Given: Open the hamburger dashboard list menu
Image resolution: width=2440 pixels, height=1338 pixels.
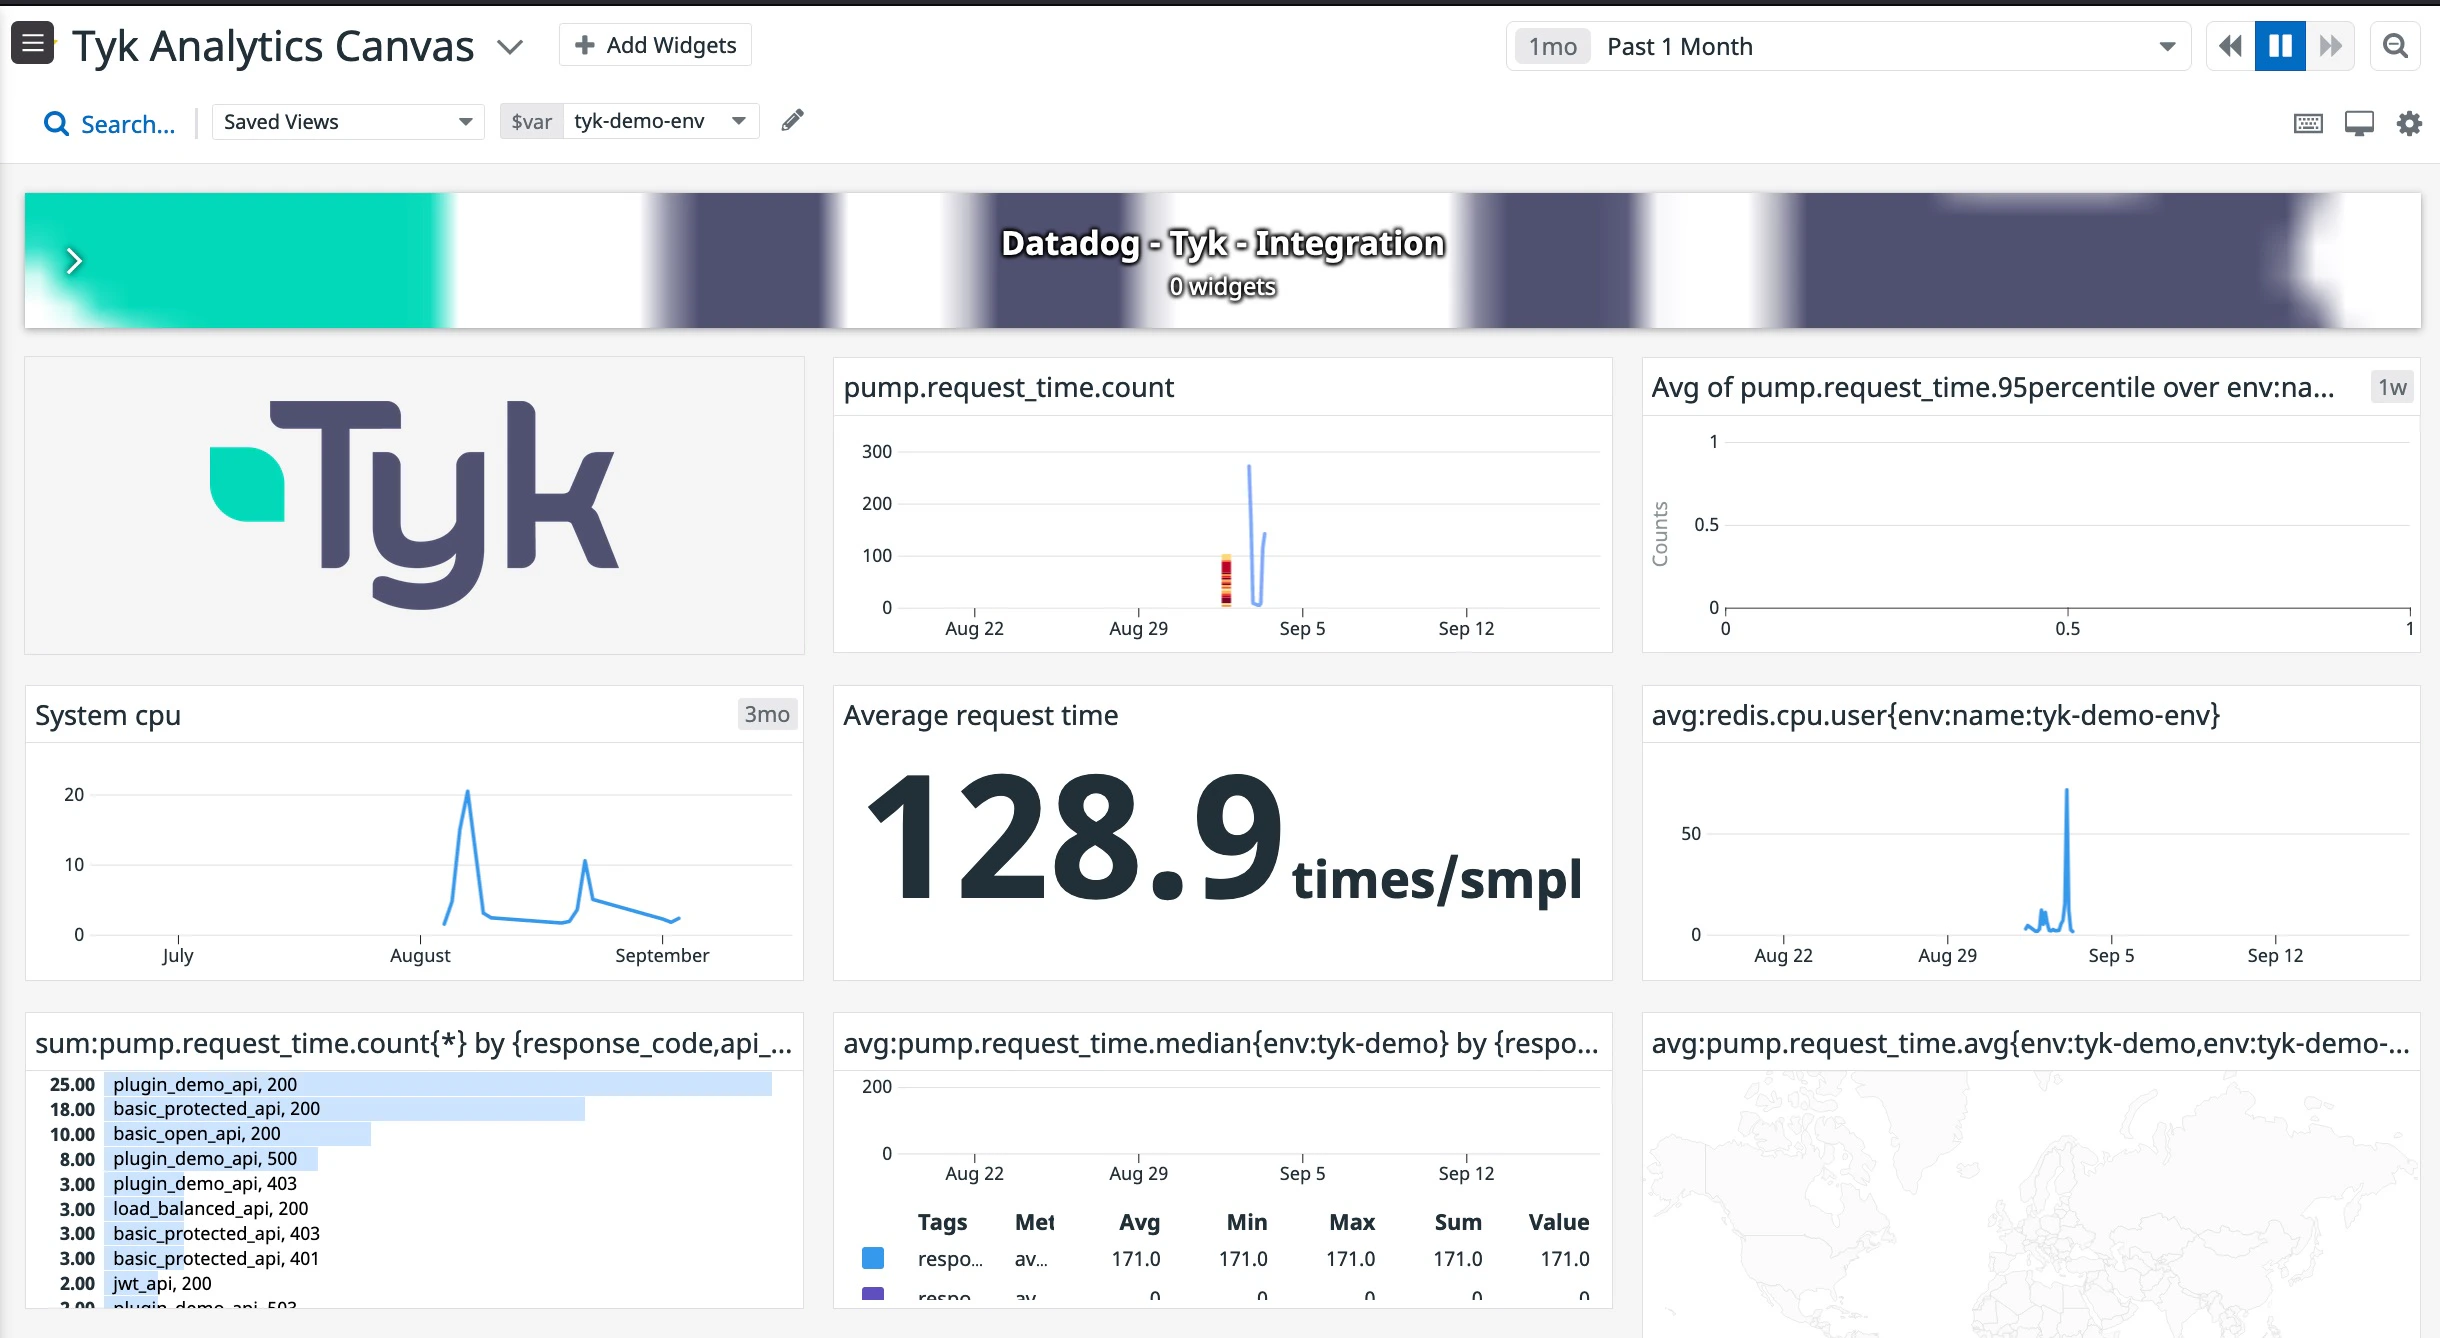Looking at the screenshot, I should click(x=33, y=43).
